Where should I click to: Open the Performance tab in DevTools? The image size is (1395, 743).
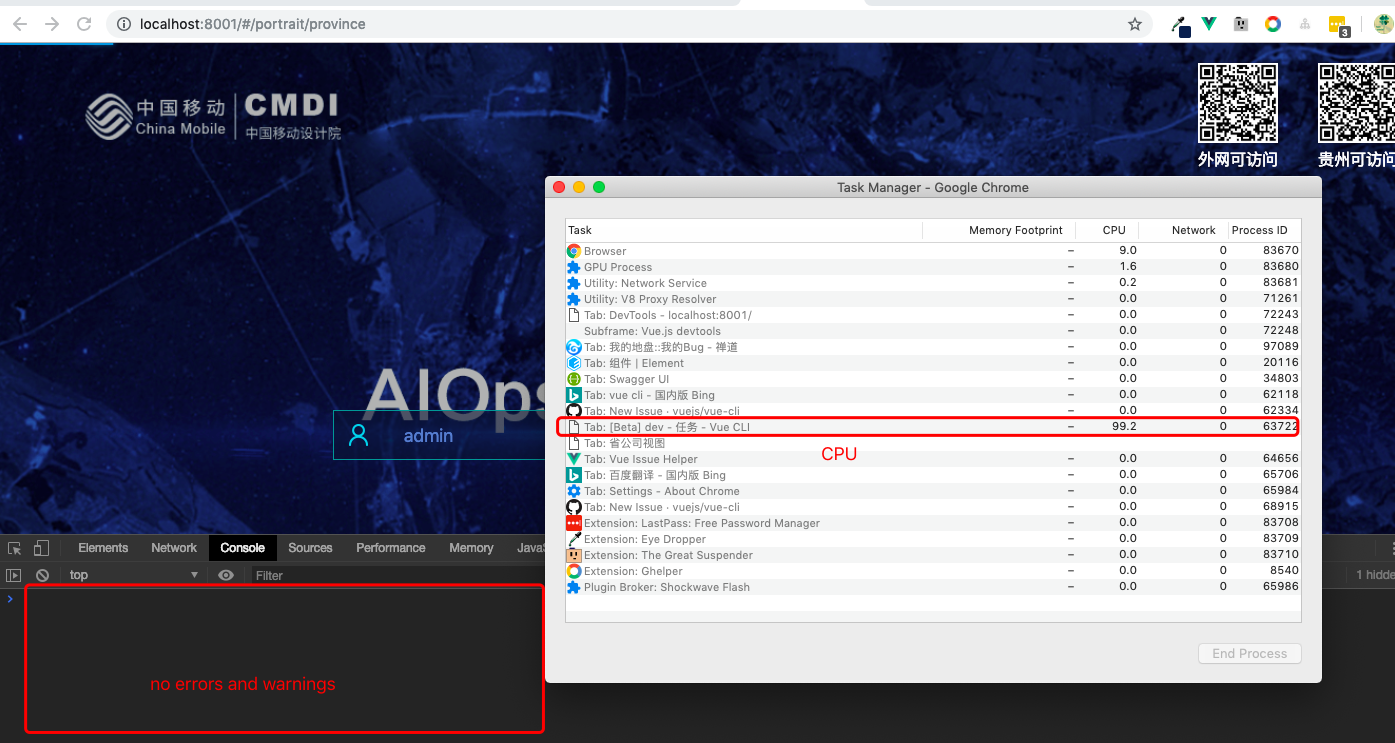(391, 548)
